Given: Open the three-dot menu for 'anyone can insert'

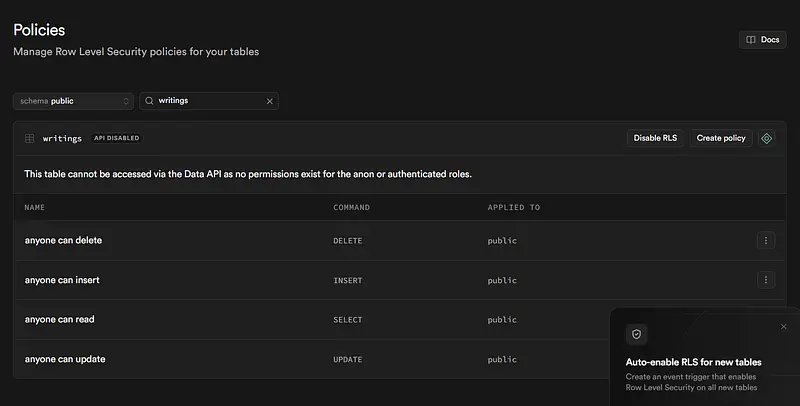Looking at the screenshot, I should pyautogui.click(x=766, y=280).
